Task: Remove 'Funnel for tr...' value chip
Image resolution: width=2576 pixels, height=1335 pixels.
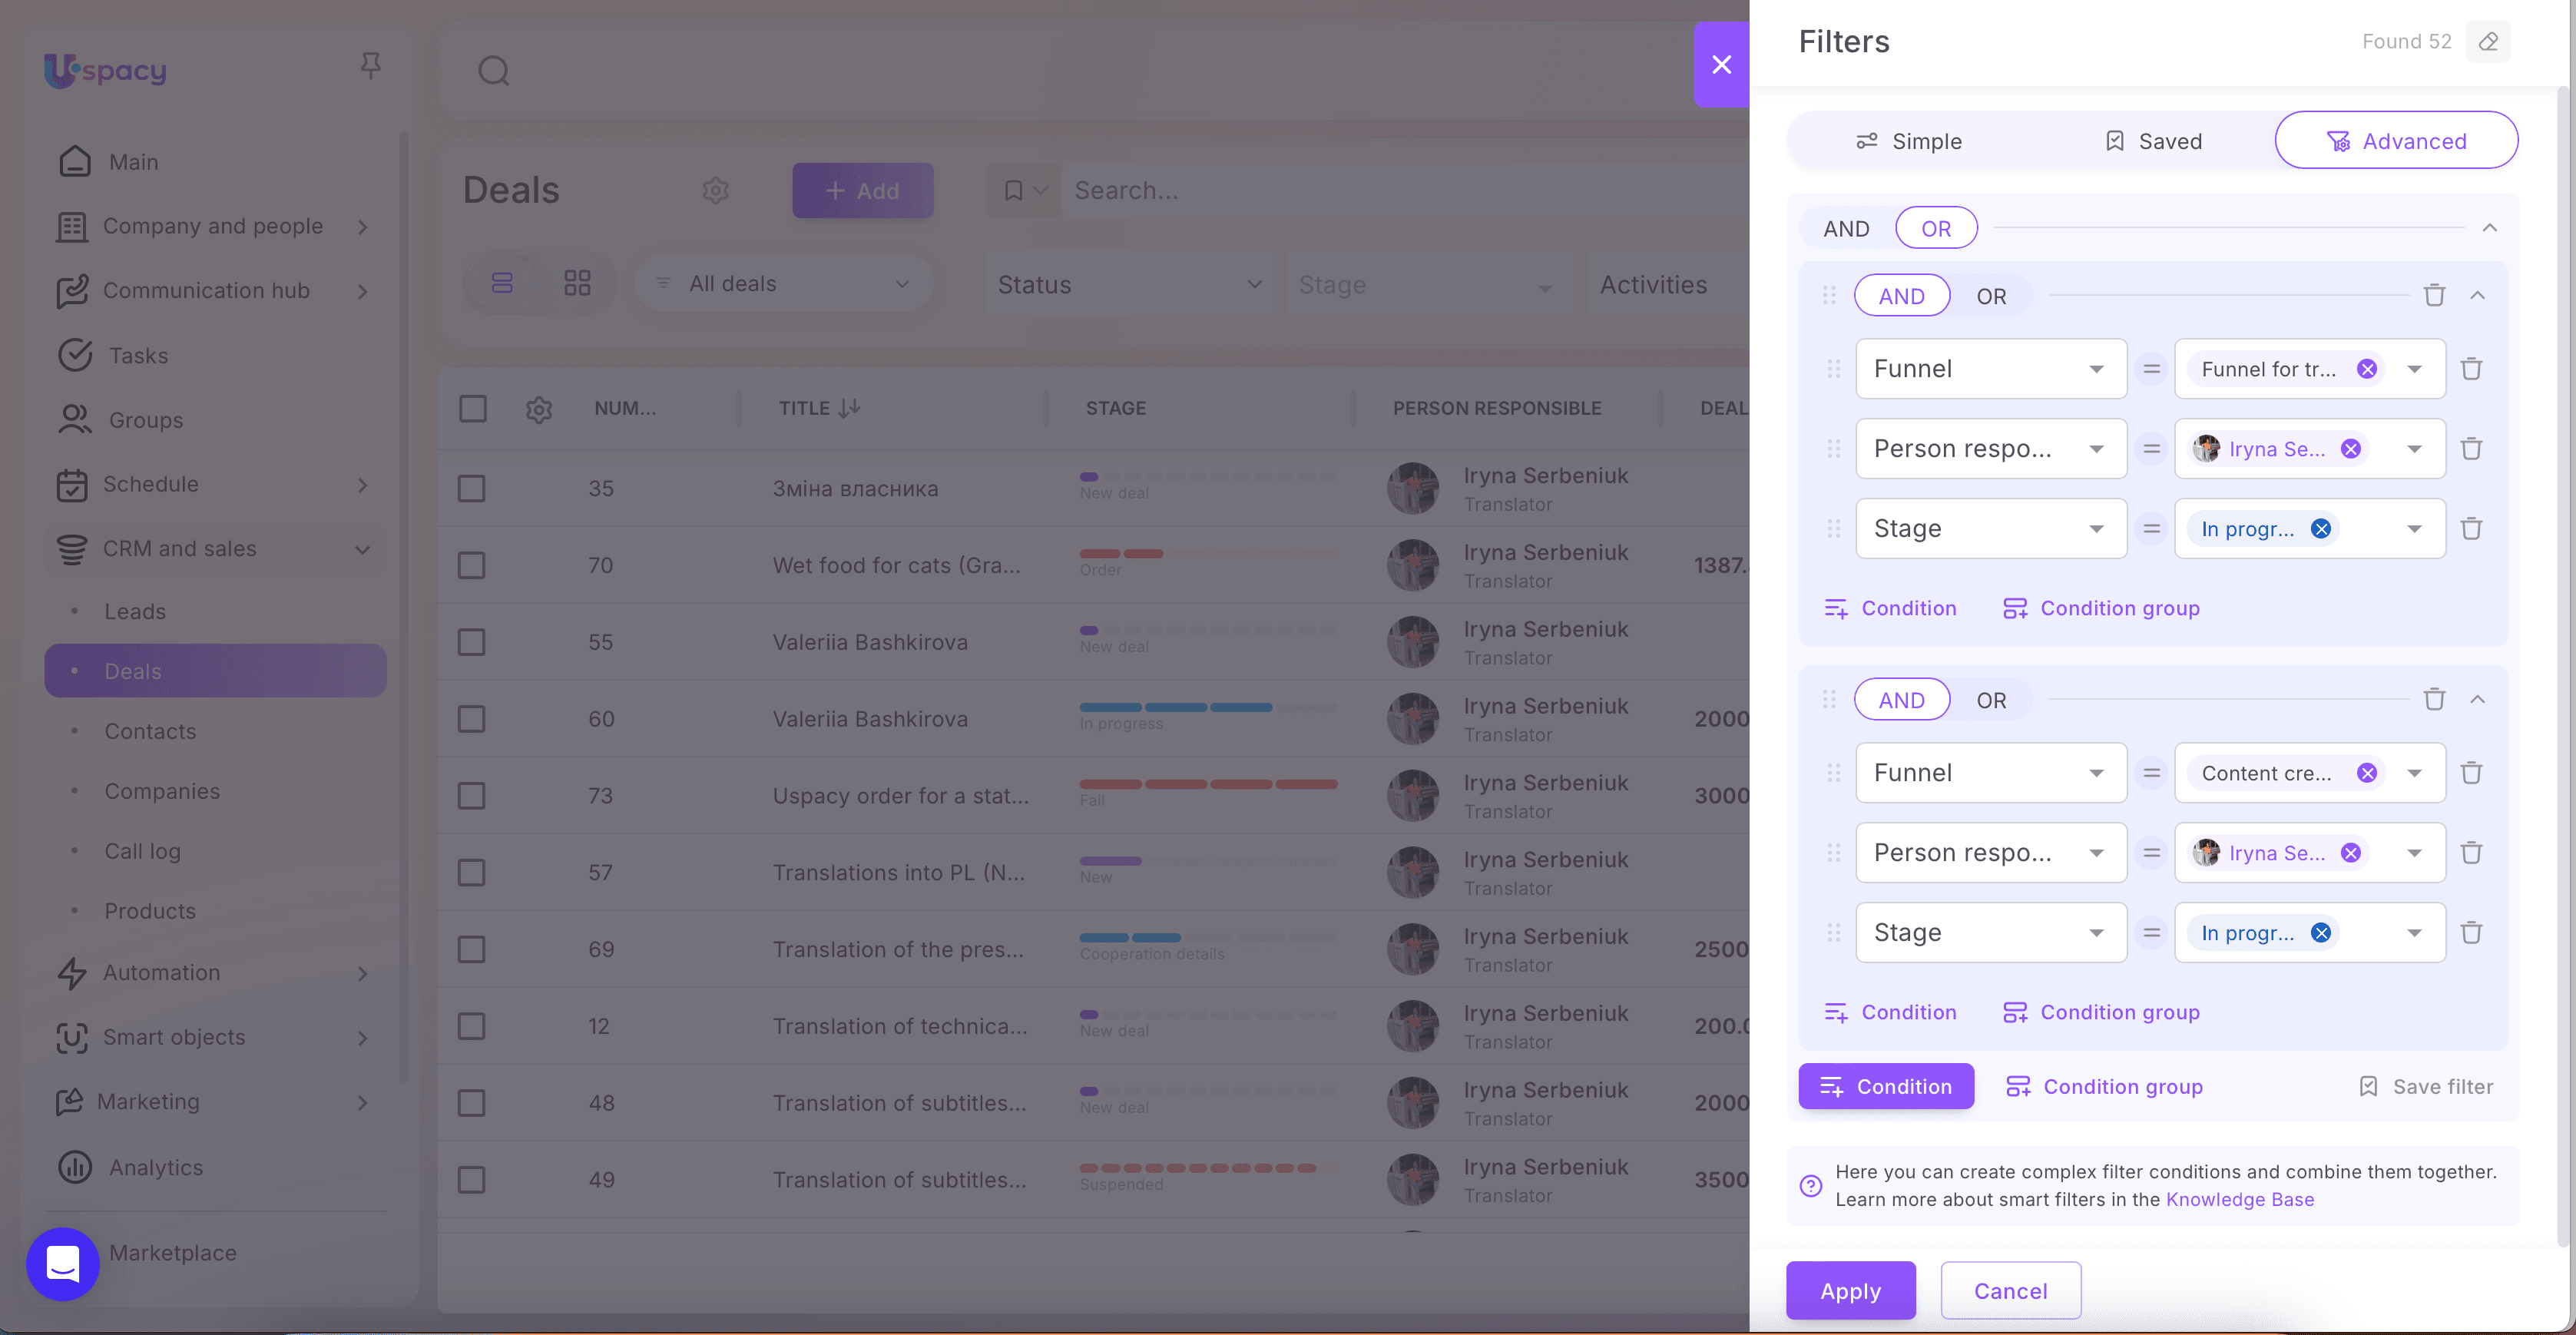Action: [x=2366, y=369]
